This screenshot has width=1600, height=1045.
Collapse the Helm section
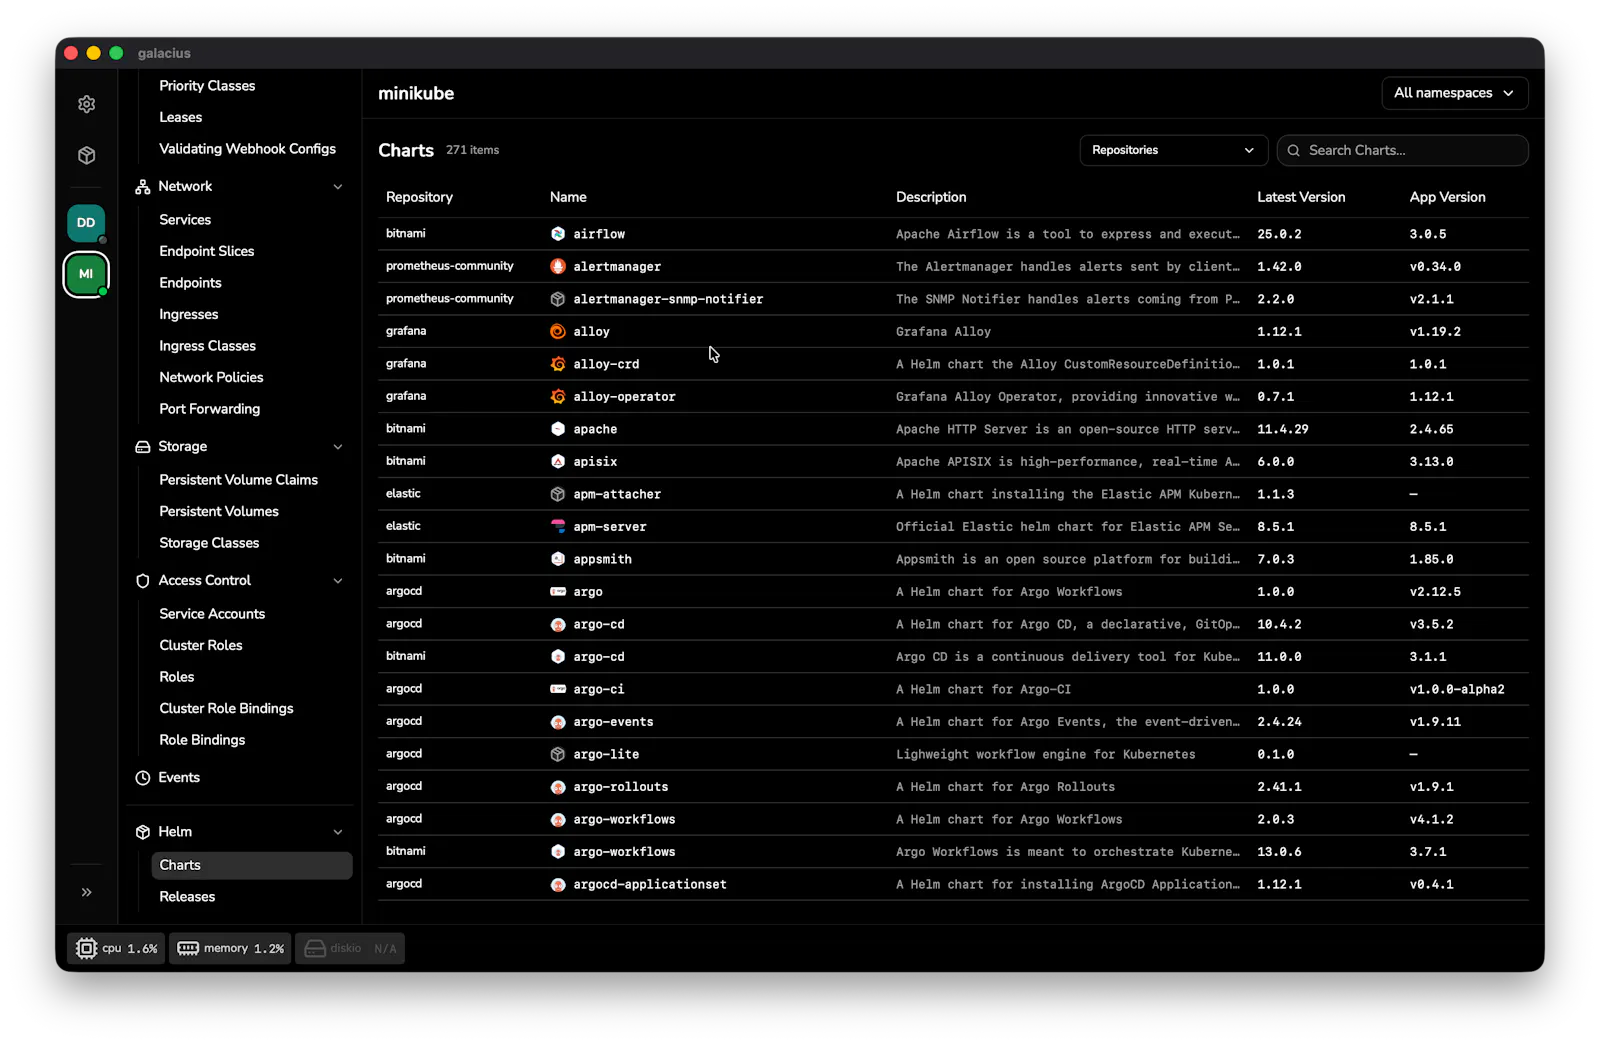click(338, 832)
